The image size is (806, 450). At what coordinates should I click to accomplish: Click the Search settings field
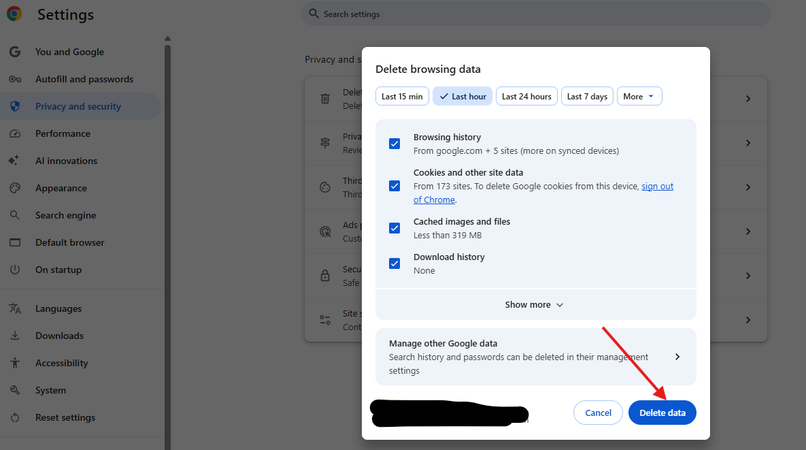coord(535,14)
